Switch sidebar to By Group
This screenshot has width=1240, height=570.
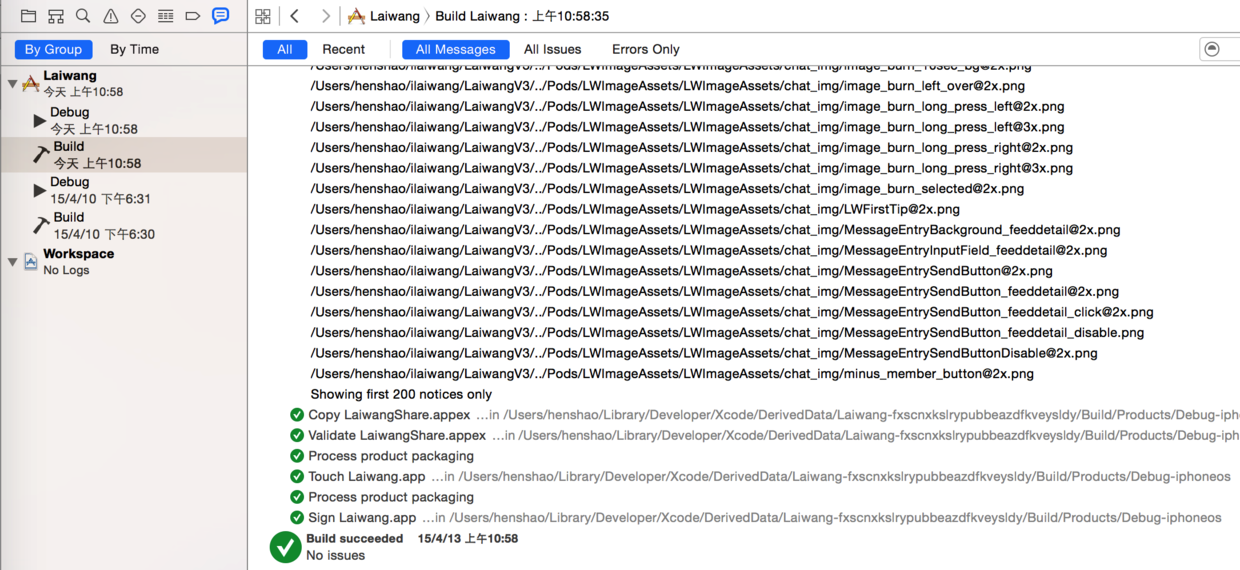point(54,49)
